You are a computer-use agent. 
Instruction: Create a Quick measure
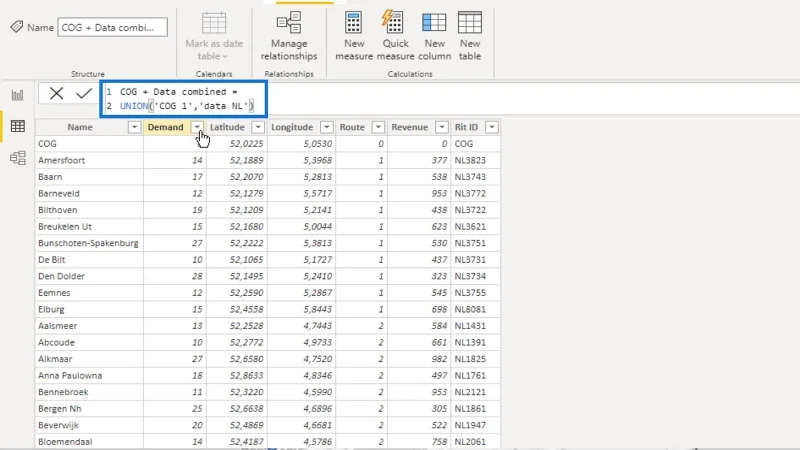(395, 36)
